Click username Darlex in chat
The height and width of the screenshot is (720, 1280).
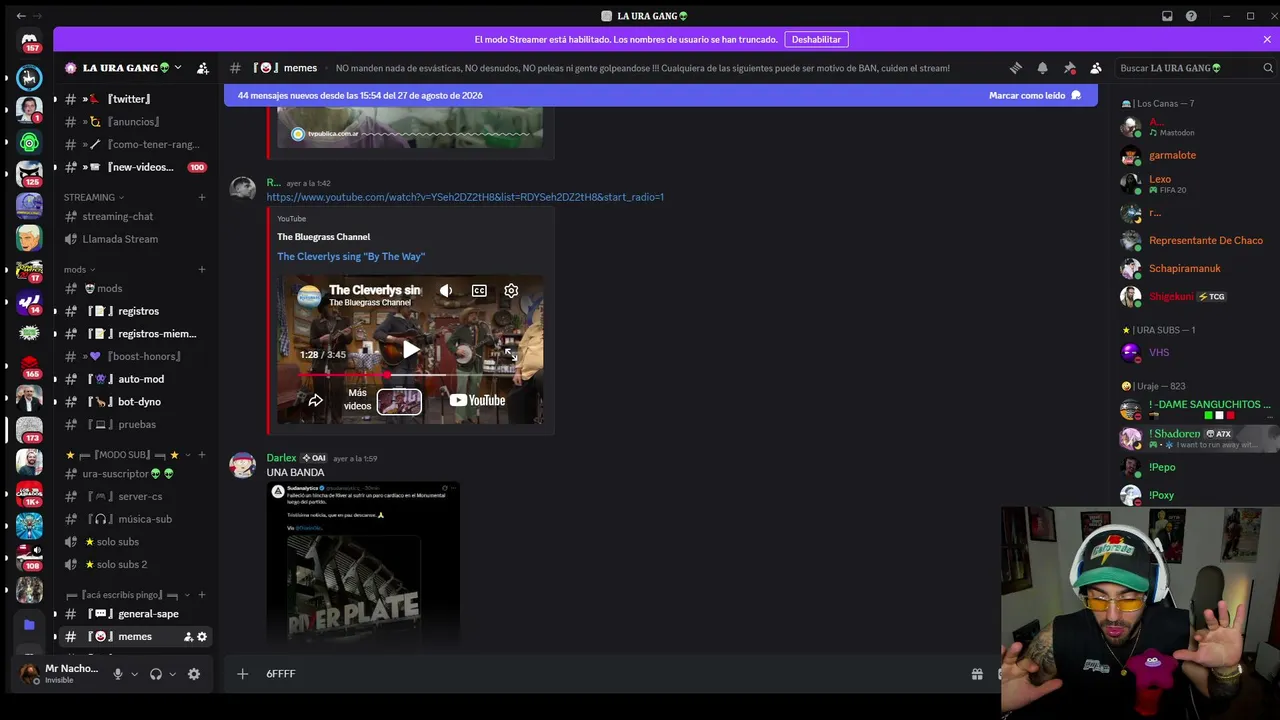281,458
